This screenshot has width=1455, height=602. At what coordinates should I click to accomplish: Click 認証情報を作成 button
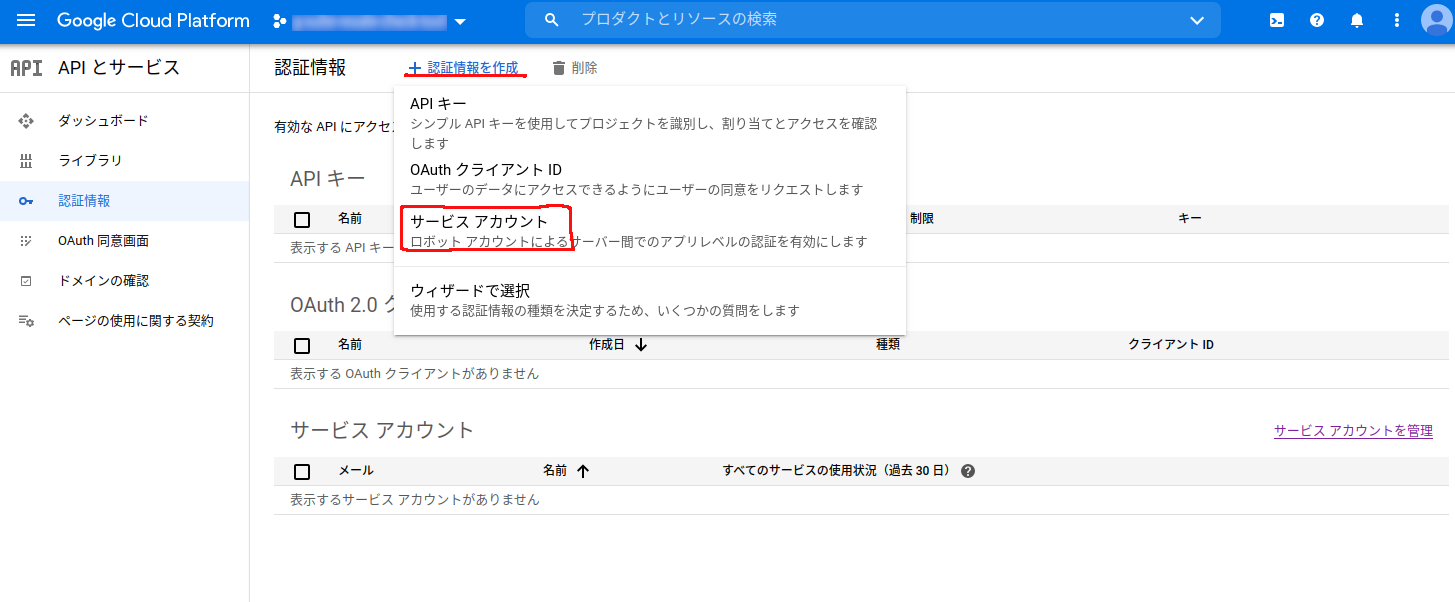tap(463, 68)
